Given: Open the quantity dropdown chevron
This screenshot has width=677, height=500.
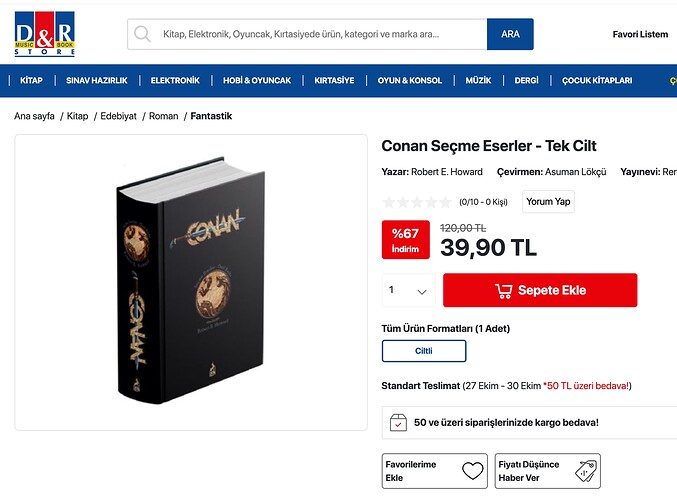Looking at the screenshot, I should (422, 292).
